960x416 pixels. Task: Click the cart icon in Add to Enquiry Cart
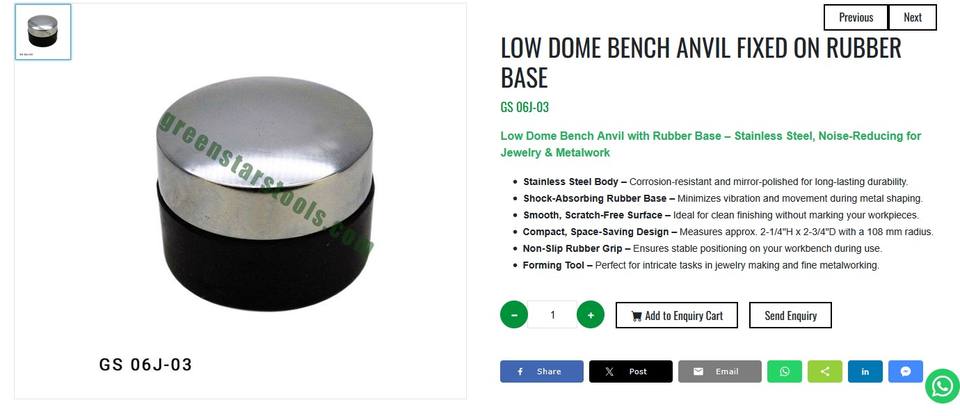pyautogui.click(x=636, y=316)
